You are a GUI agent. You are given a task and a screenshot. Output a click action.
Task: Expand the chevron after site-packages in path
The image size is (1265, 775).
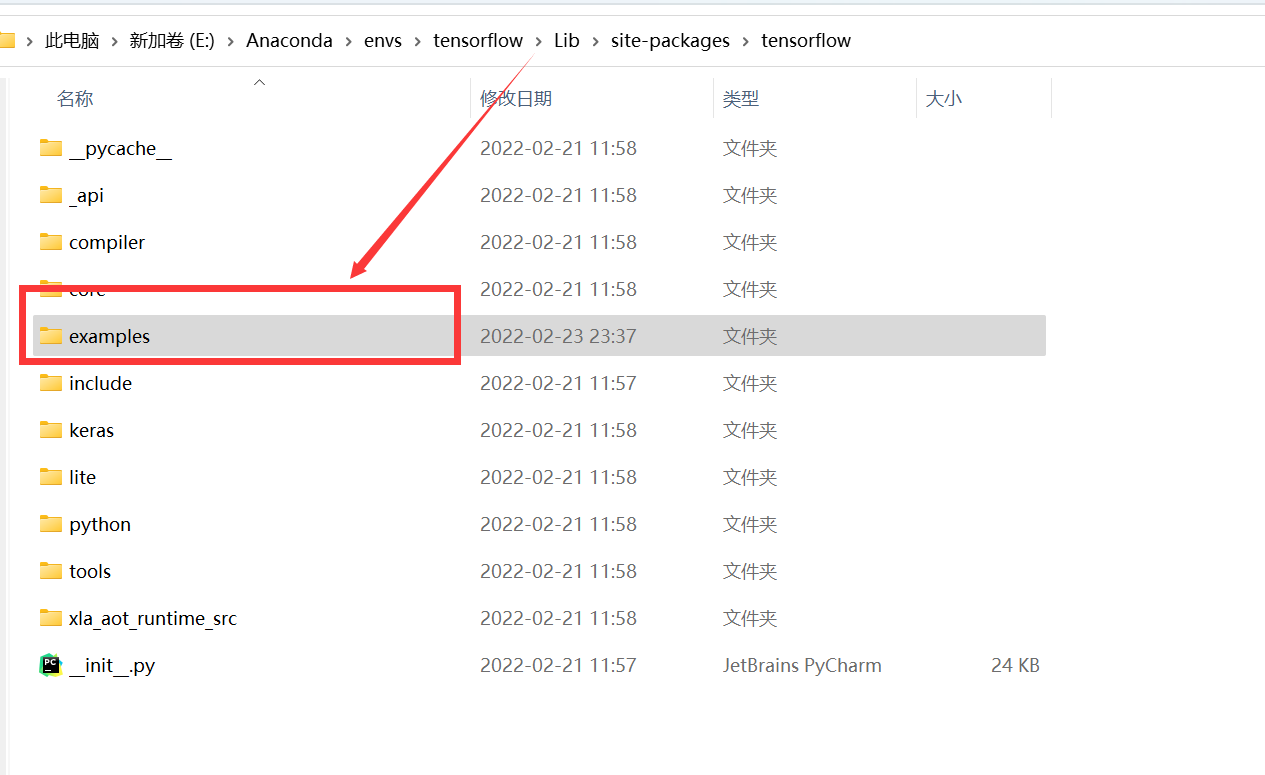[746, 41]
